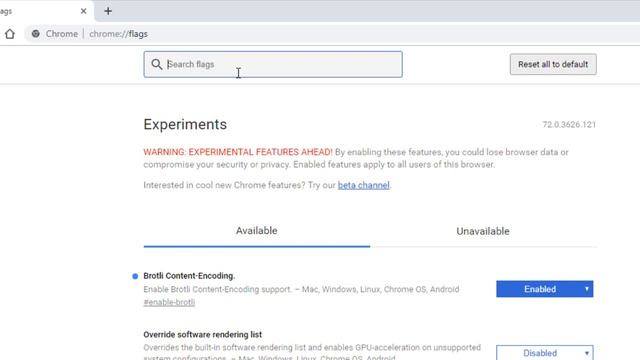Click the Experiments heading
640x360 pixels.
(x=185, y=124)
